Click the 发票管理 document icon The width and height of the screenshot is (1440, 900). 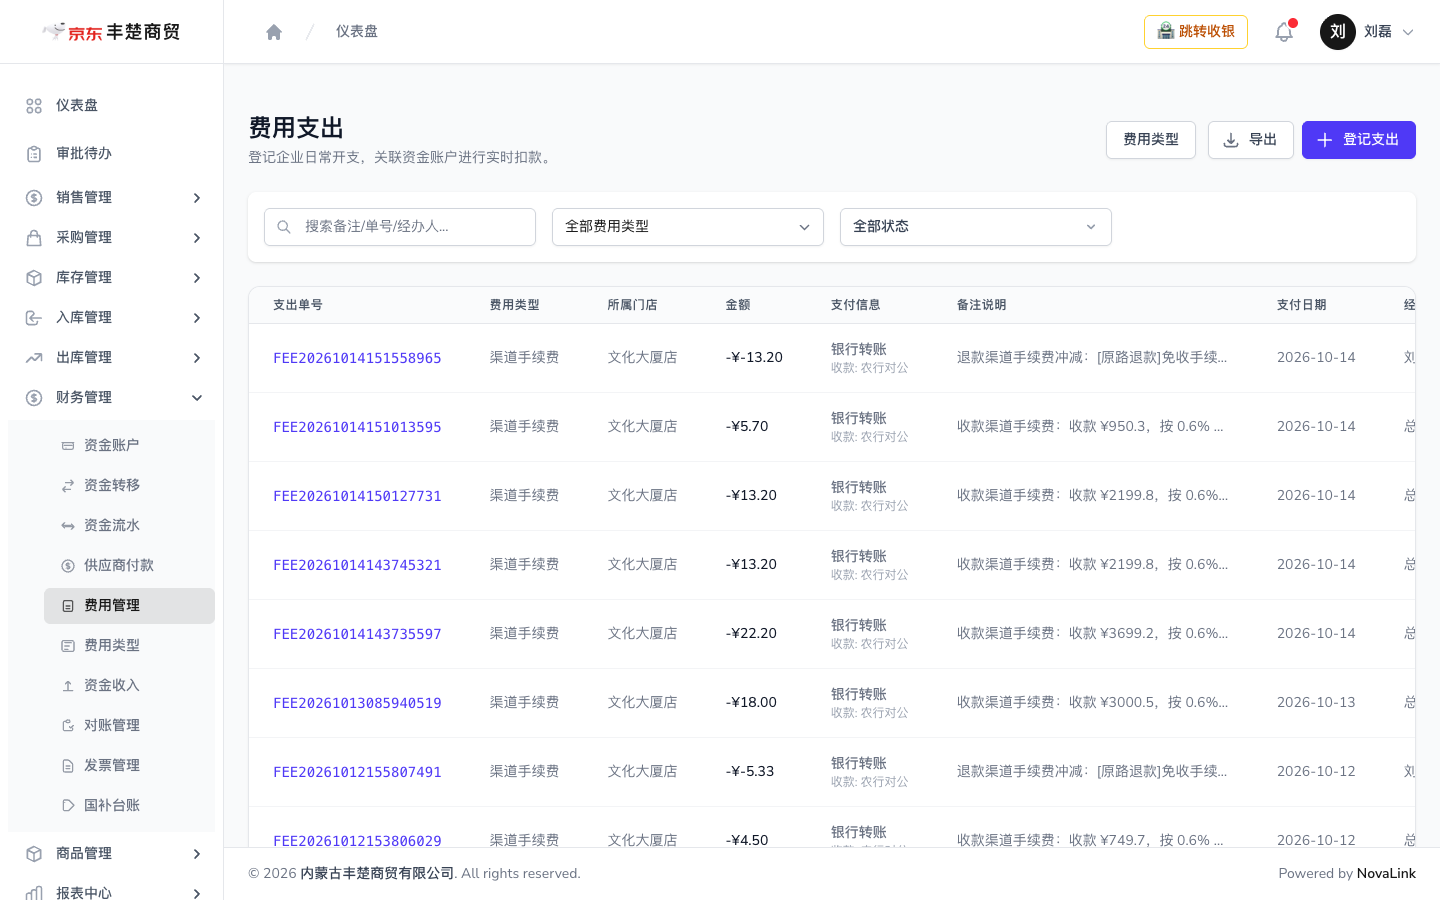pyautogui.click(x=68, y=766)
